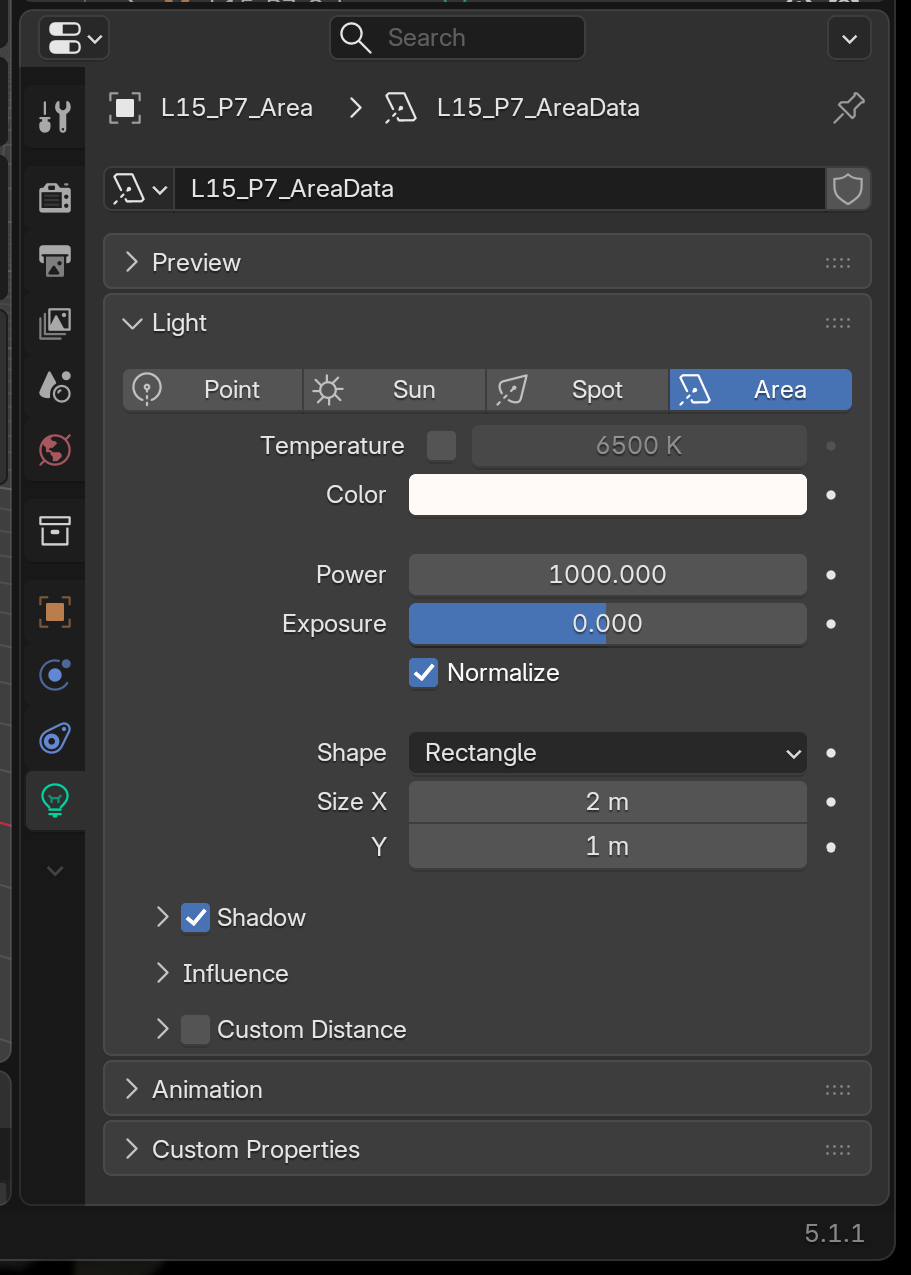Open the options dropdown beside the search field
The width and height of the screenshot is (911, 1275).
tap(849, 39)
